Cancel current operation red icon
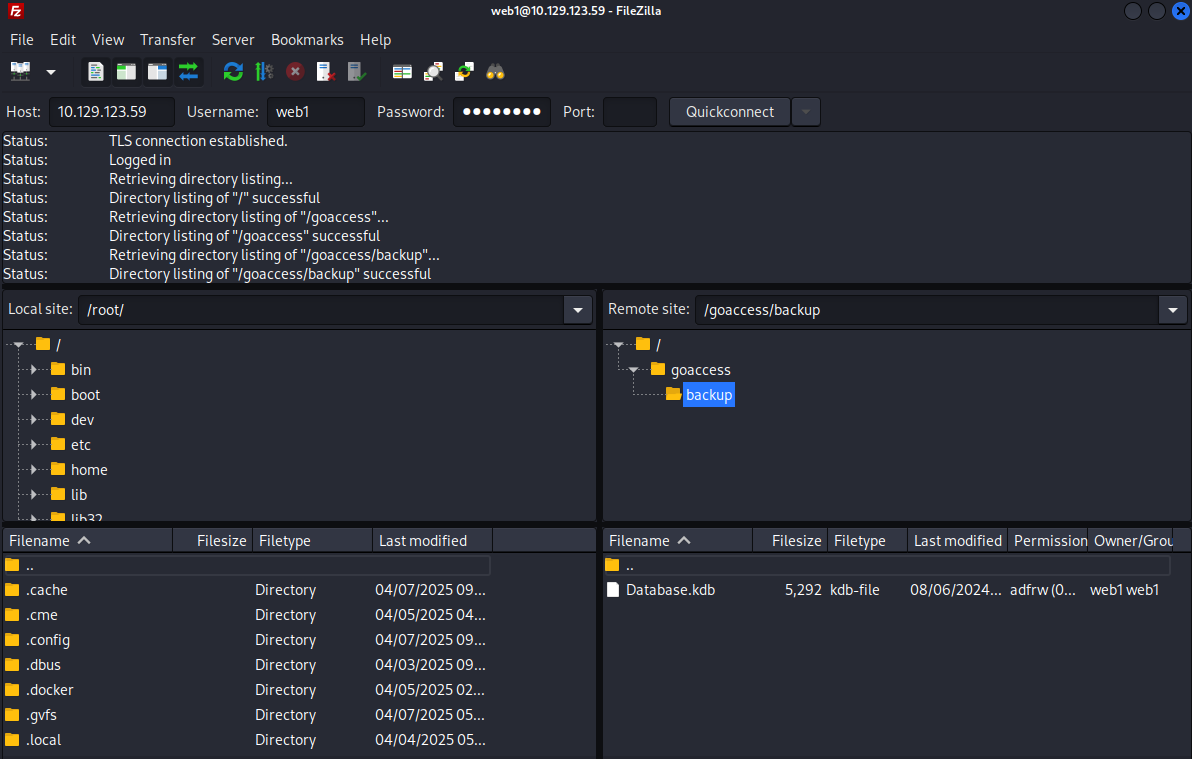Viewport: 1192px width, 759px height. point(295,71)
